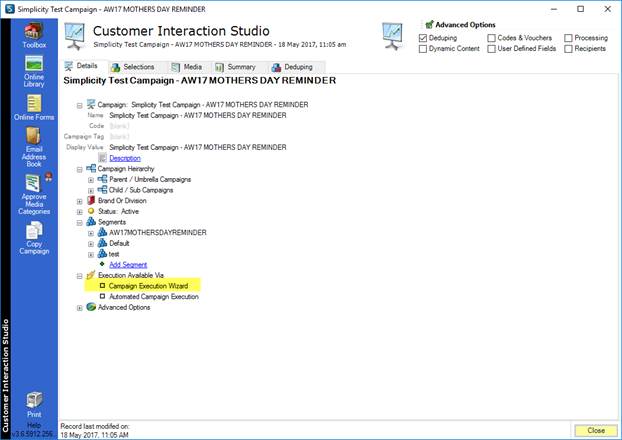
Task: Expand the AW17MOTHERSDAYREMINDER segment node
Action: (91, 234)
